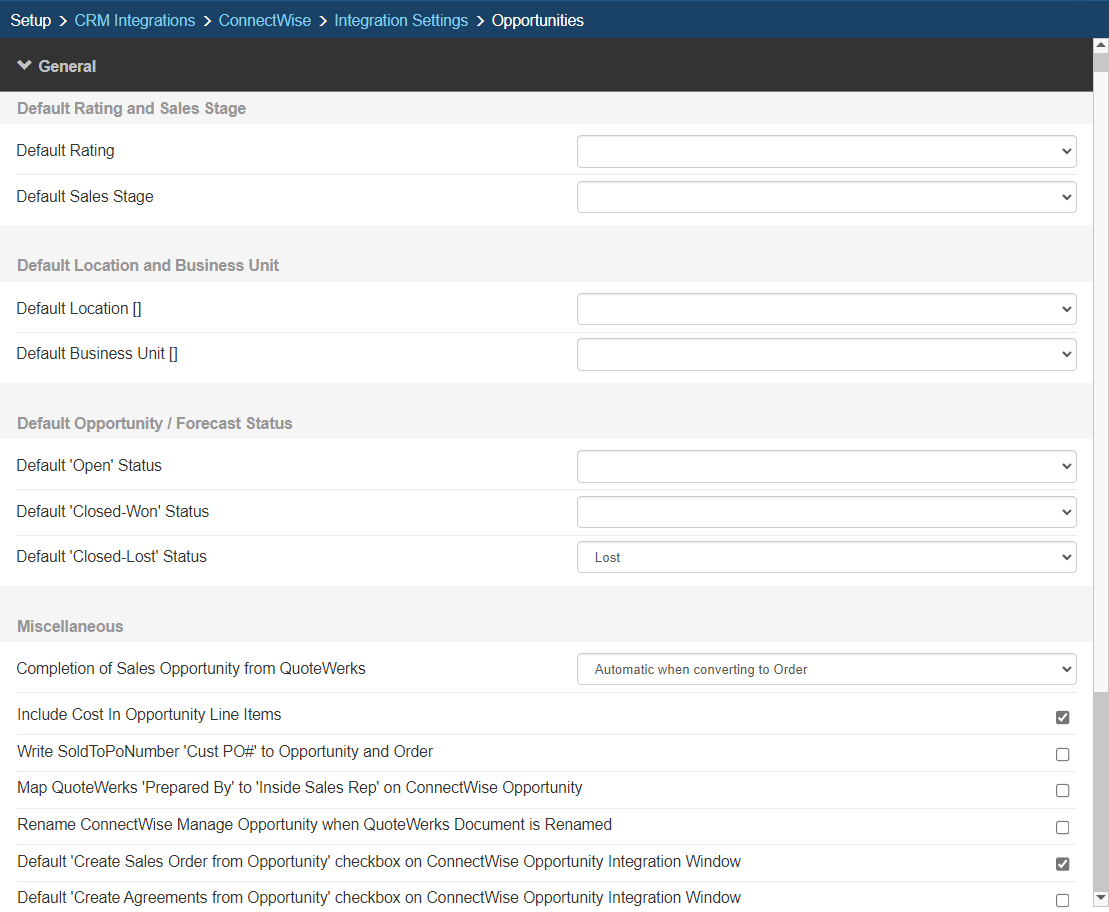
Task: Check Map 'Prepared By' to Inside Sales Rep
Action: point(1062,790)
